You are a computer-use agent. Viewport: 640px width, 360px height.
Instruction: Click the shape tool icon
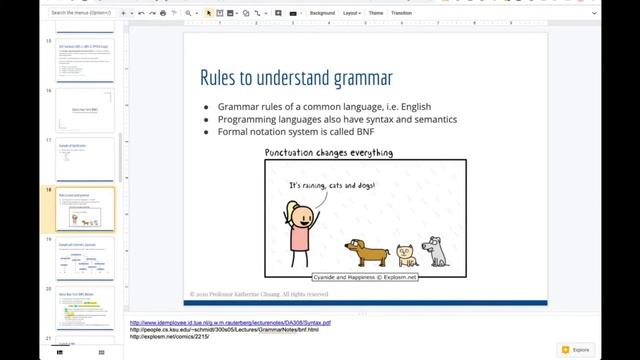(x=246, y=13)
